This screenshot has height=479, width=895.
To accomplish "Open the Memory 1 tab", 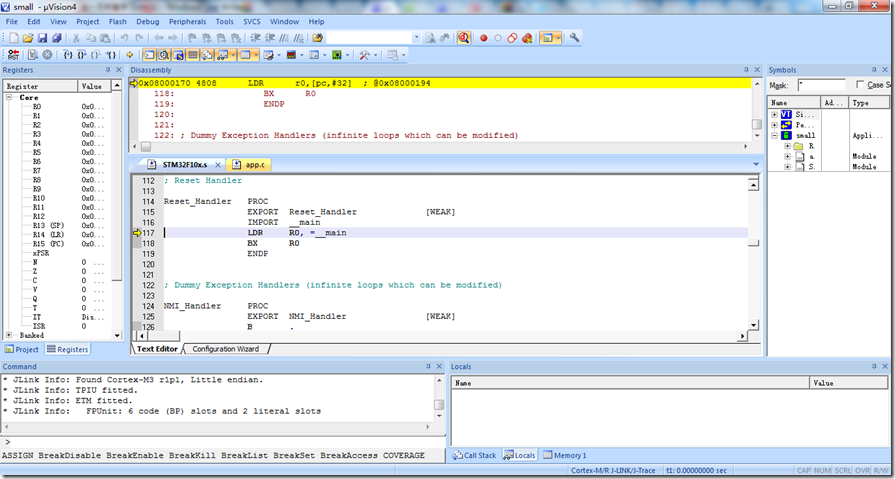I will coord(565,455).
